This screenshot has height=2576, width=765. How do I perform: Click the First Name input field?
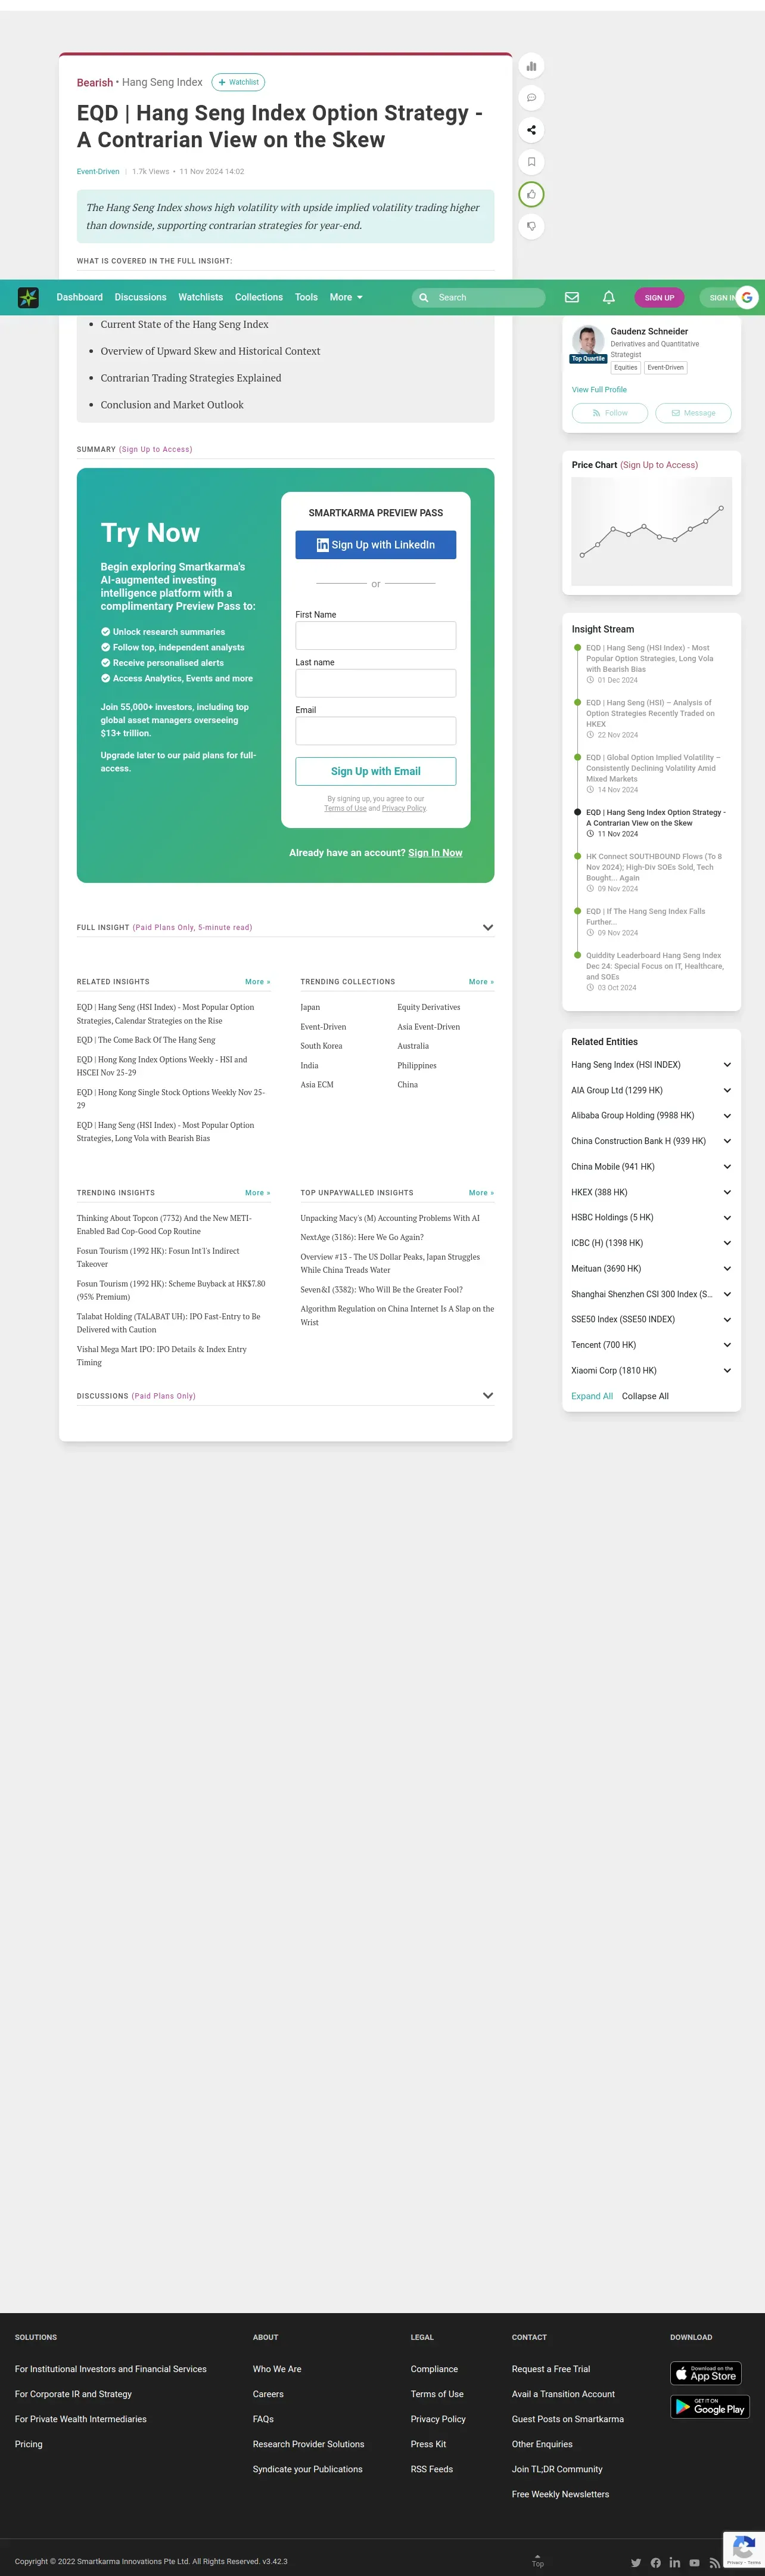(x=376, y=636)
